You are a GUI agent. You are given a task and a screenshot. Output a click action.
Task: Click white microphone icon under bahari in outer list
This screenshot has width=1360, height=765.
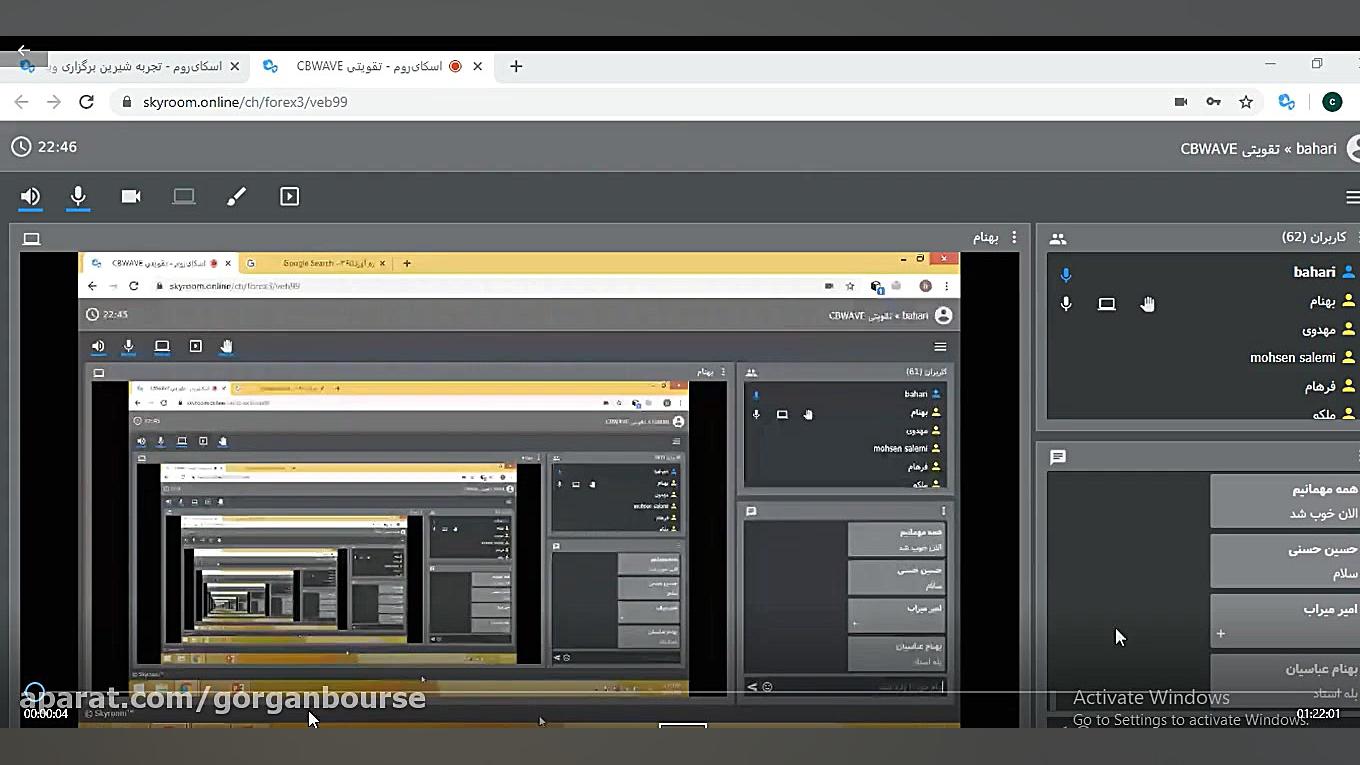click(x=1066, y=304)
